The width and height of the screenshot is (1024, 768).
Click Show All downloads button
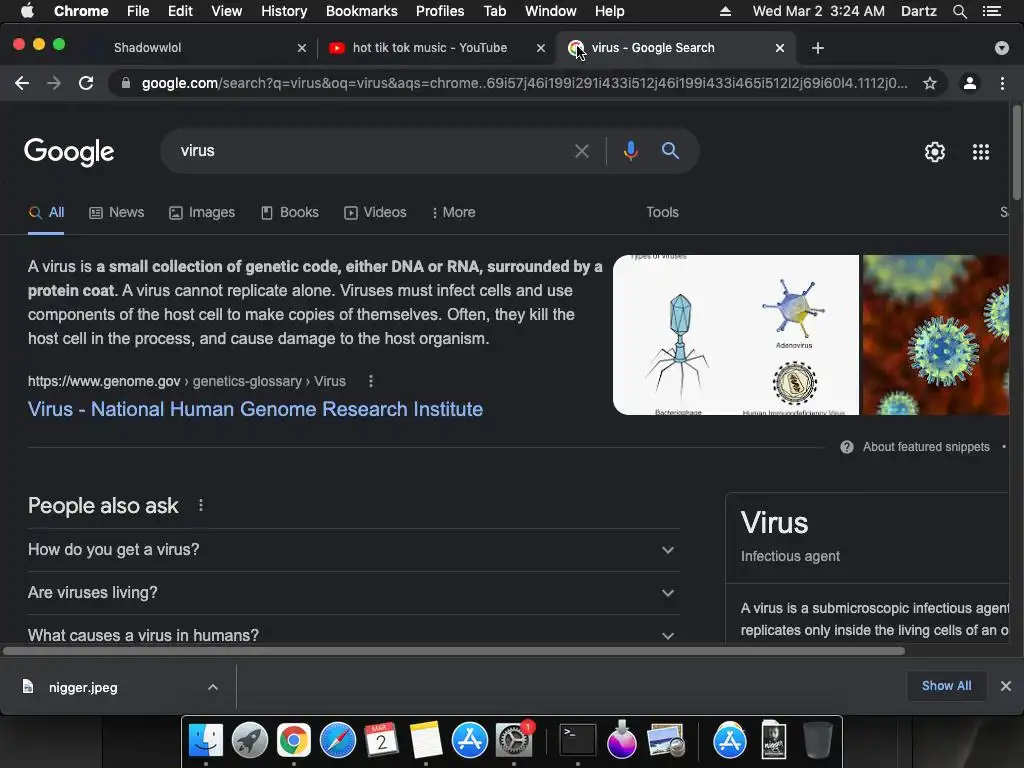point(946,686)
